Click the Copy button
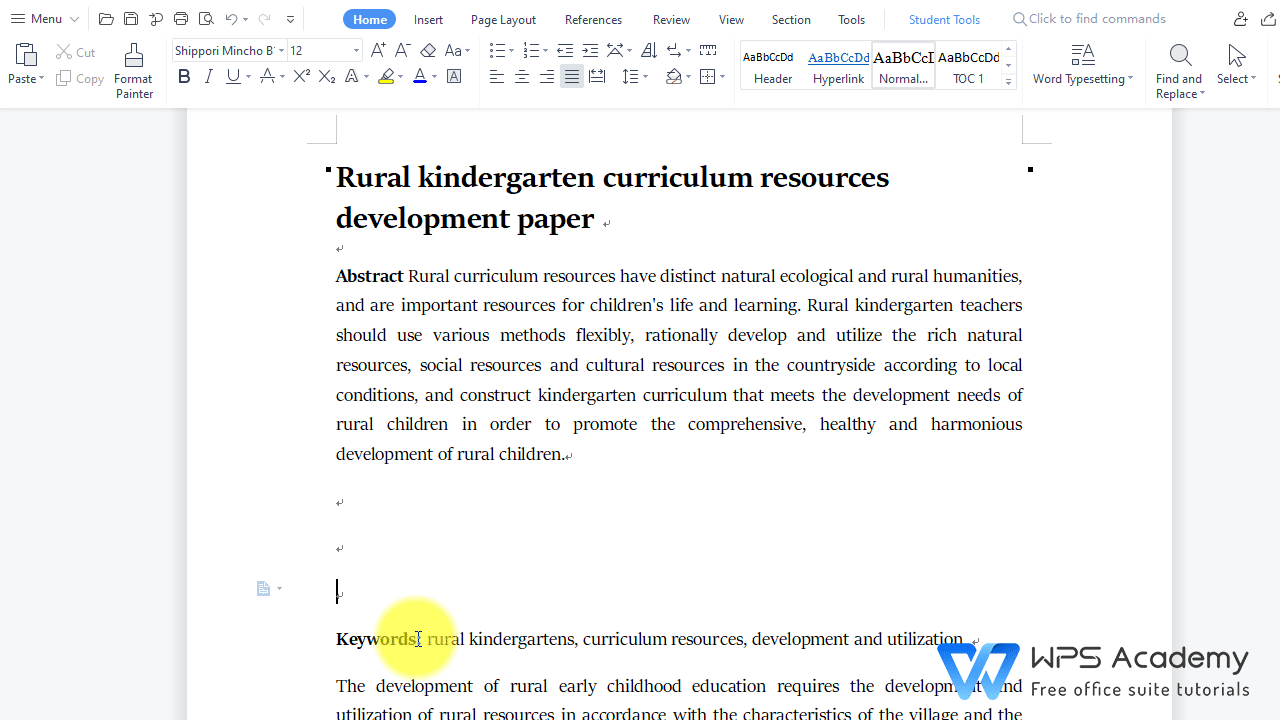Viewport: 1280px width, 720px height. tap(80, 78)
